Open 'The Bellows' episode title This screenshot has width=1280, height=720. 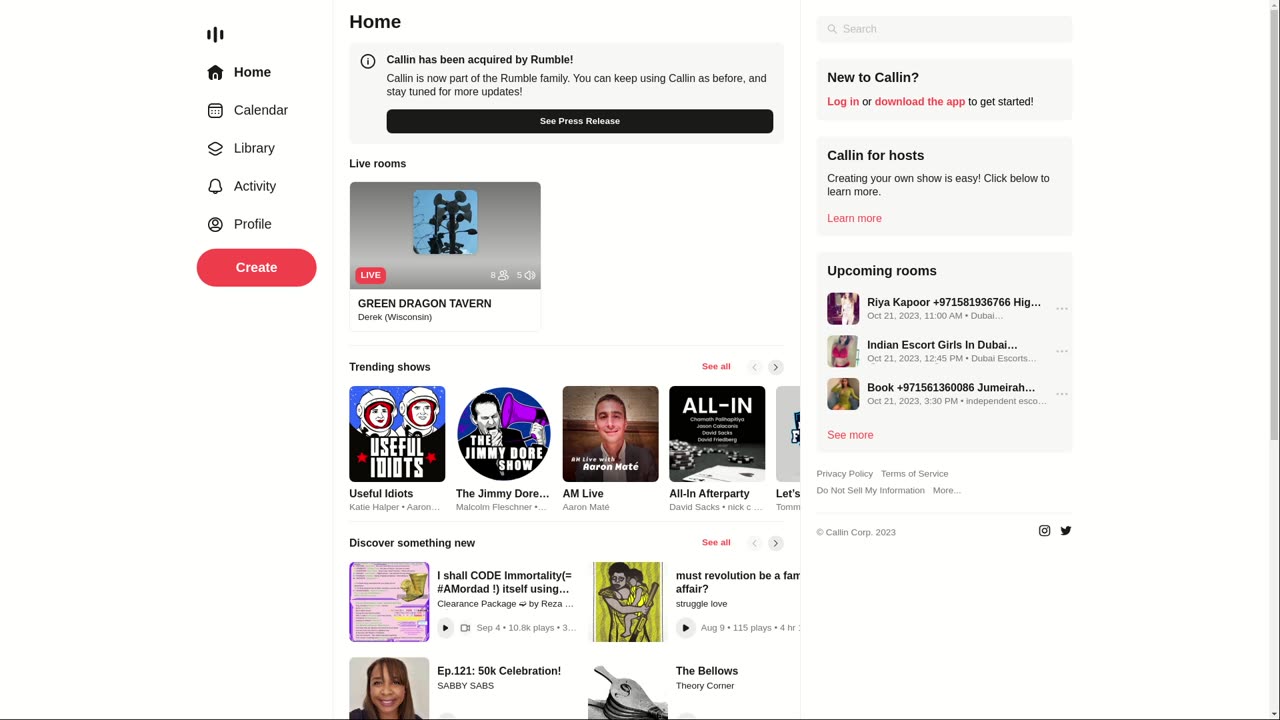[x=707, y=671]
